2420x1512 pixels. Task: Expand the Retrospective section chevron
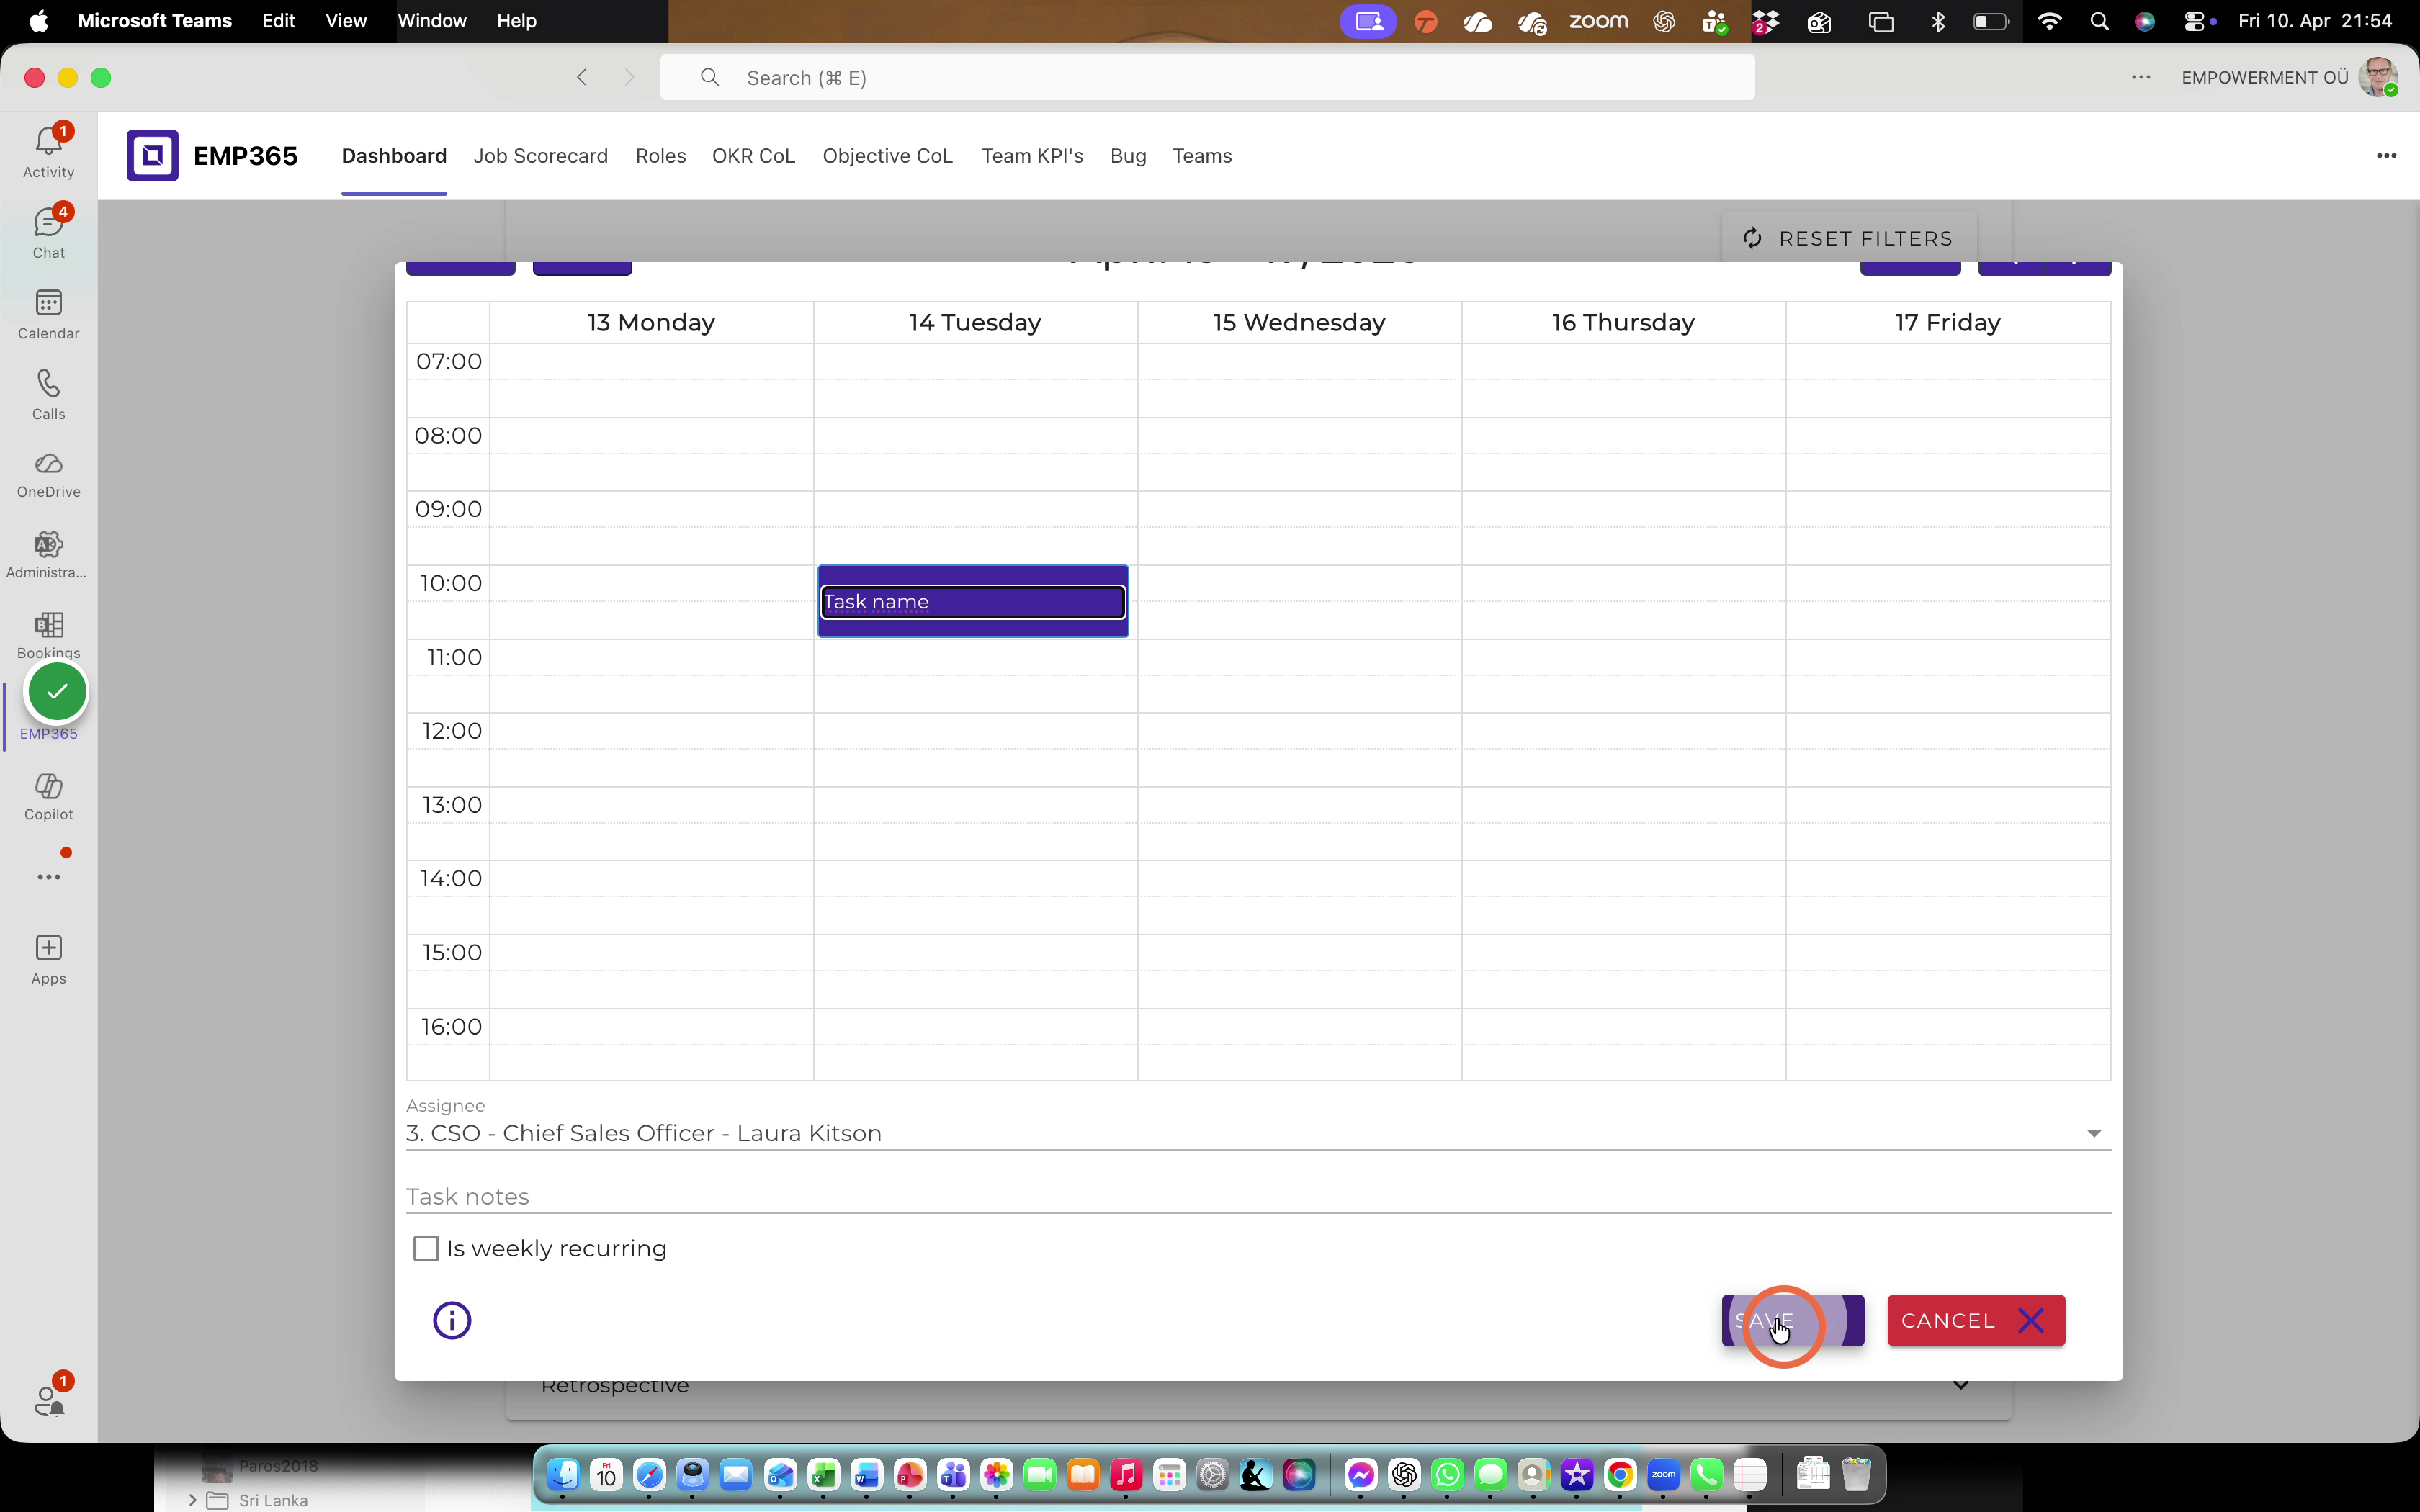click(x=1960, y=1386)
